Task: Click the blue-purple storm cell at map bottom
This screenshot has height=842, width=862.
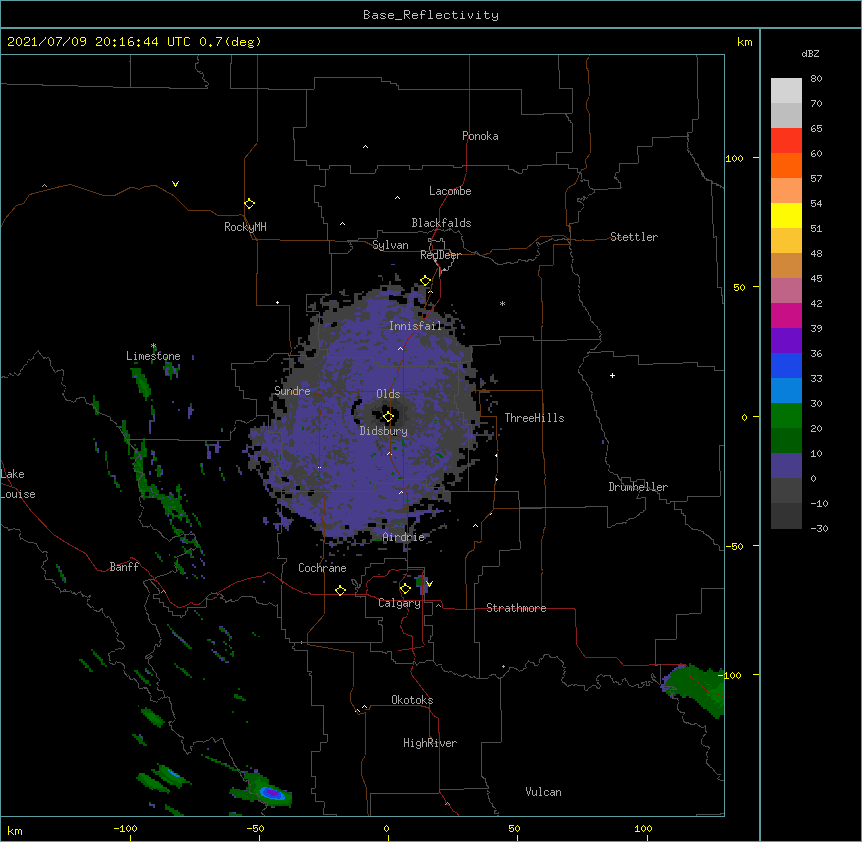Action: (272, 793)
